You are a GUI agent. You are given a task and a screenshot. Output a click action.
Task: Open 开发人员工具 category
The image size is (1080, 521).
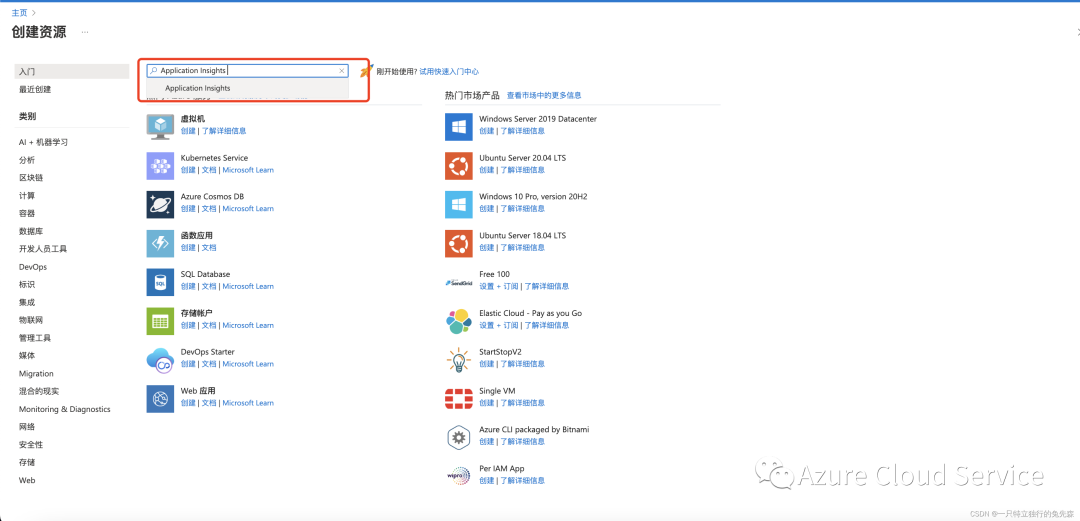43,249
